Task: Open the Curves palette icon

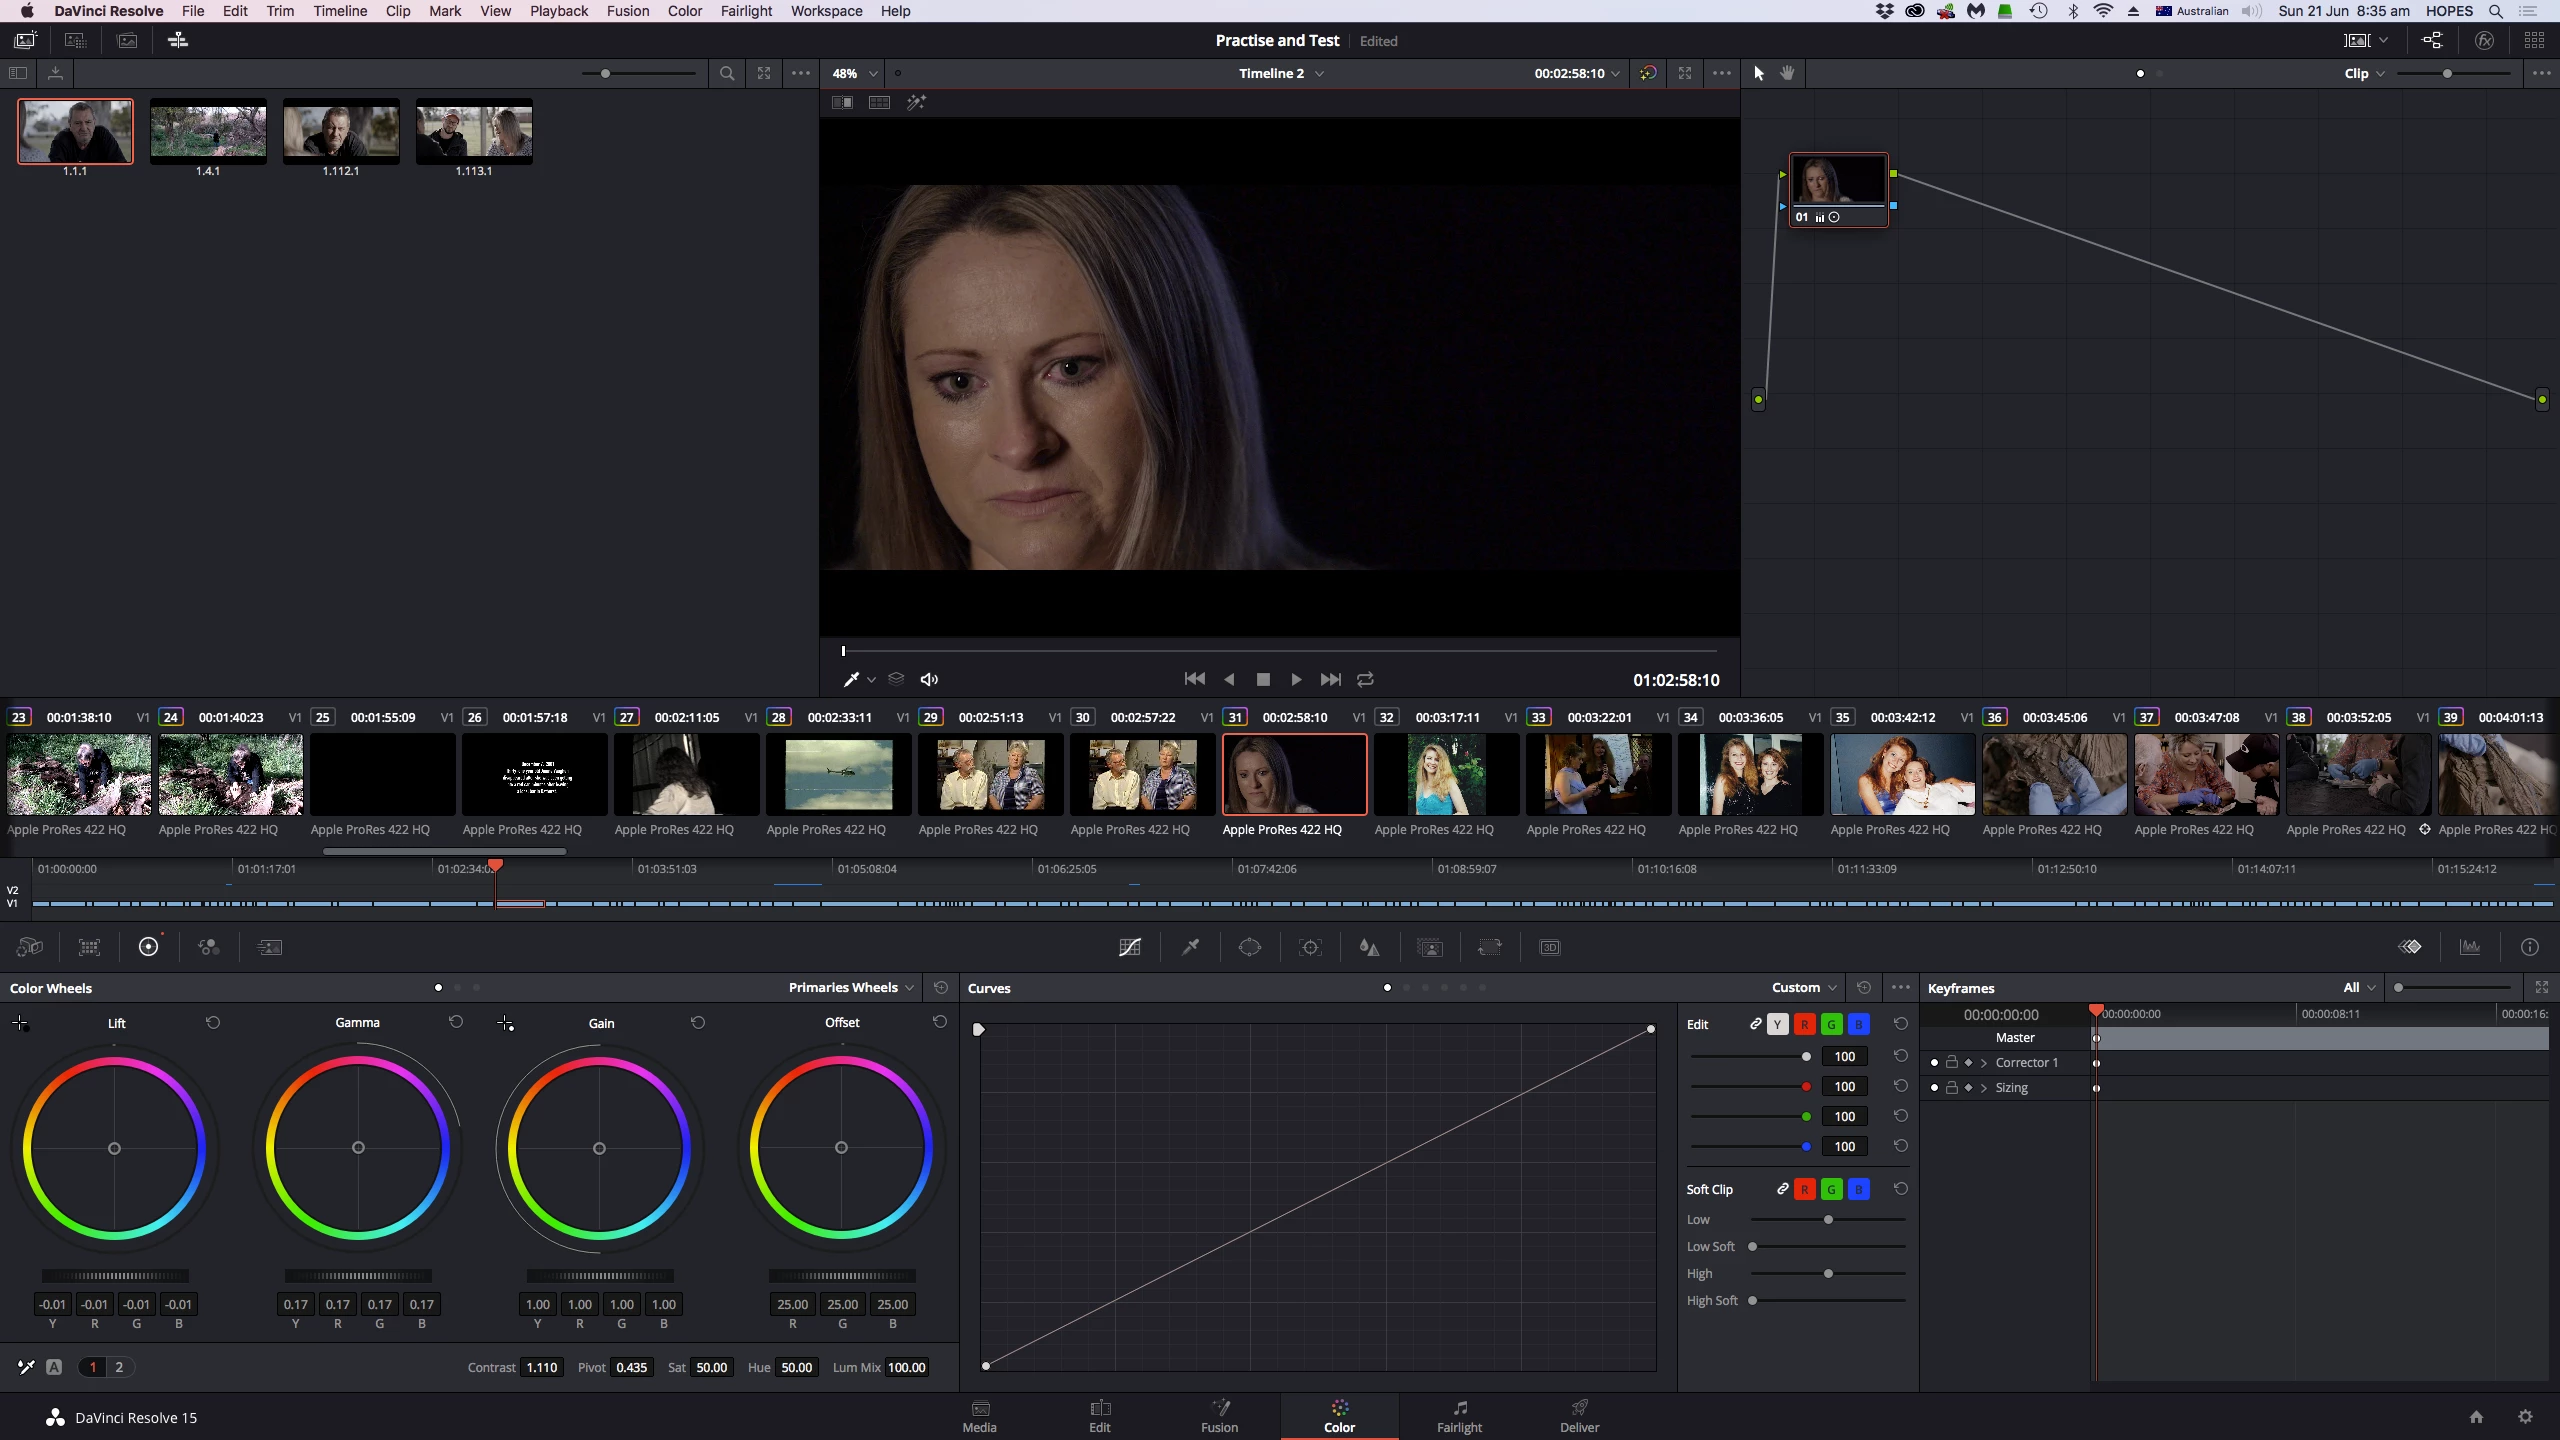Action: tap(1130, 947)
